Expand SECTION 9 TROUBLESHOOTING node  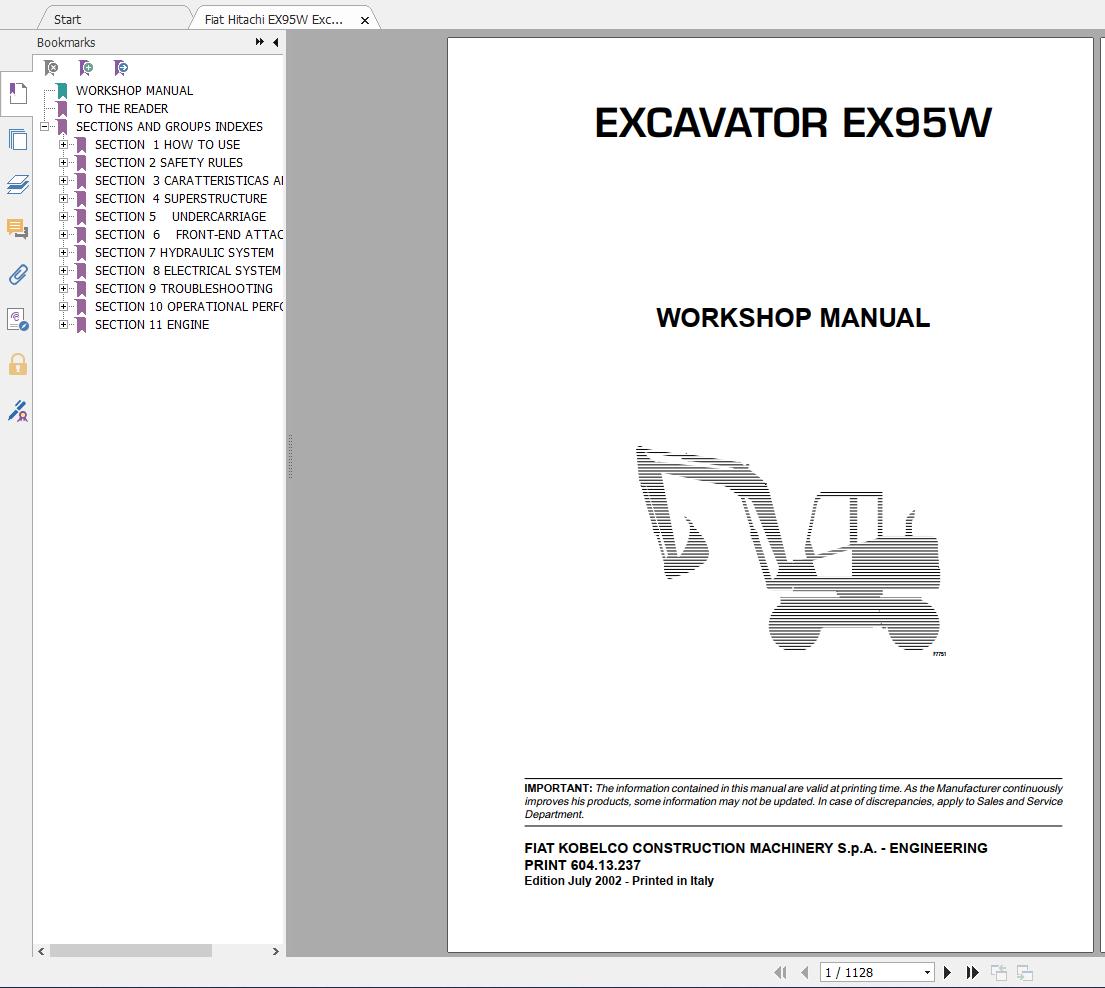(63, 289)
